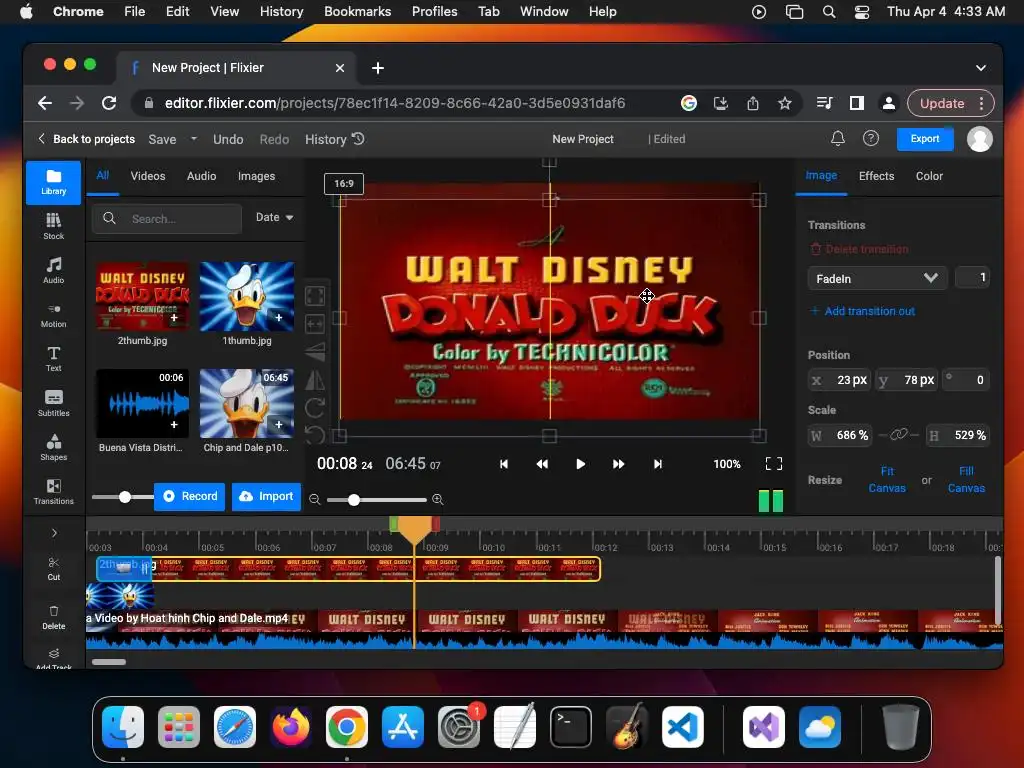This screenshot has height=768, width=1024.
Task: Click Add transition out link
Action: 862,311
